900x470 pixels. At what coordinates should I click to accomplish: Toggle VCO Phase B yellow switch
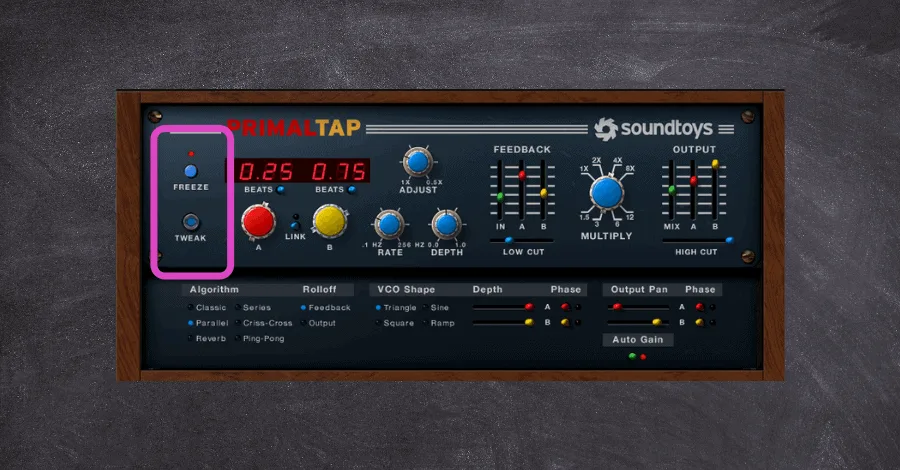(565, 323)
